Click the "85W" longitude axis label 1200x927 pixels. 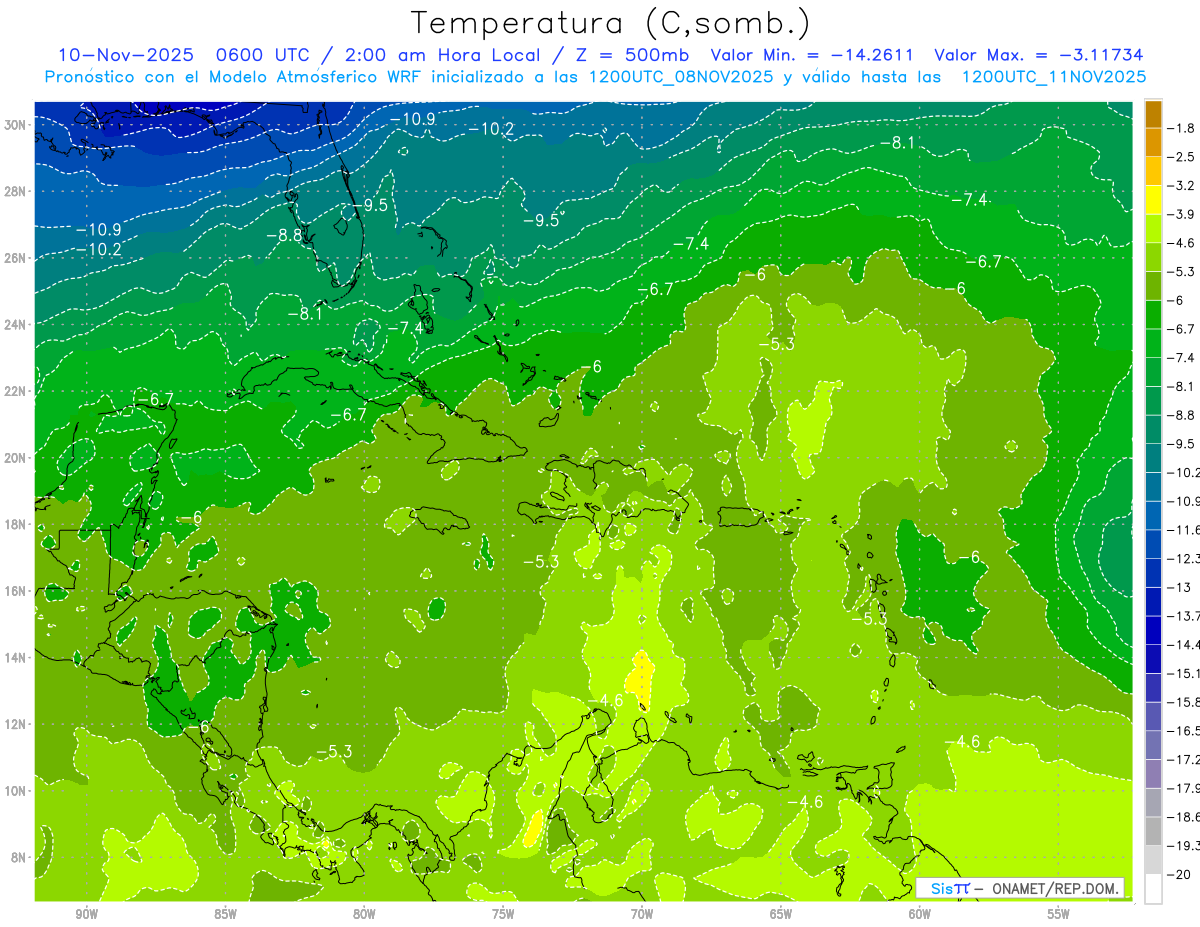pos(225,914)
